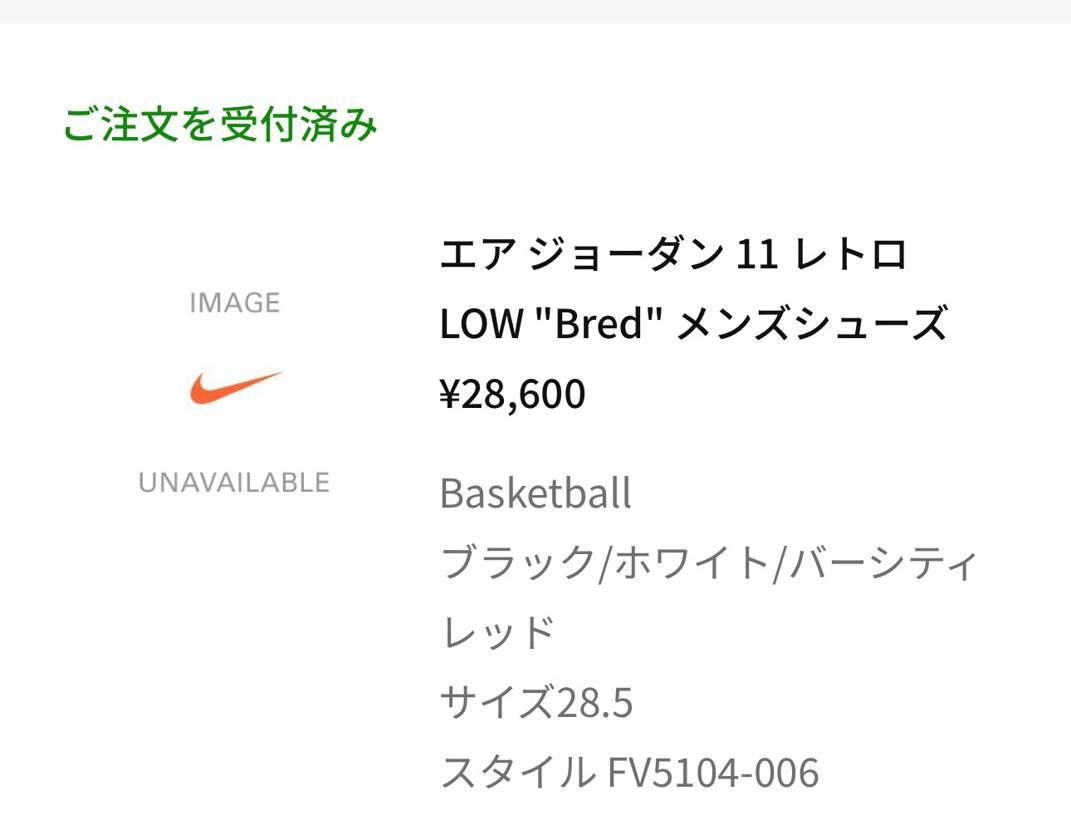The width and height of the screenshot is (1071, 830).
Task: Click the number 11 in the title
Action: click(757, 255)
